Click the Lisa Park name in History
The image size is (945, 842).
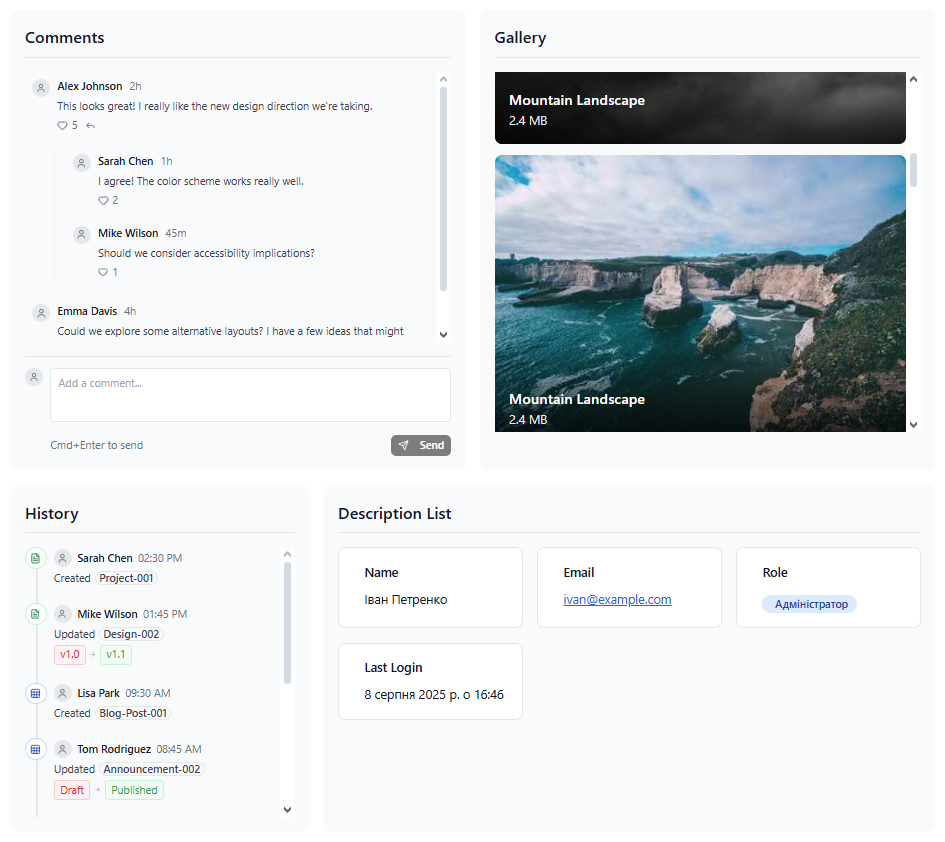point(98,693)
